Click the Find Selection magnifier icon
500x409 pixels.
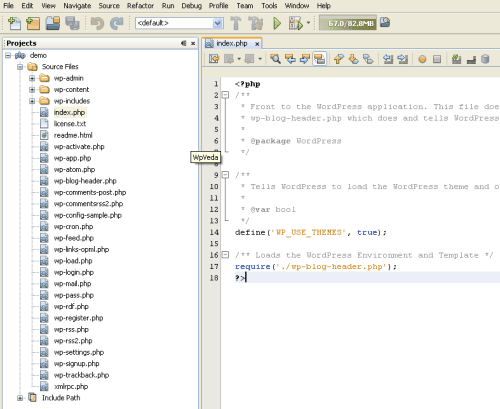coord(275,59)
